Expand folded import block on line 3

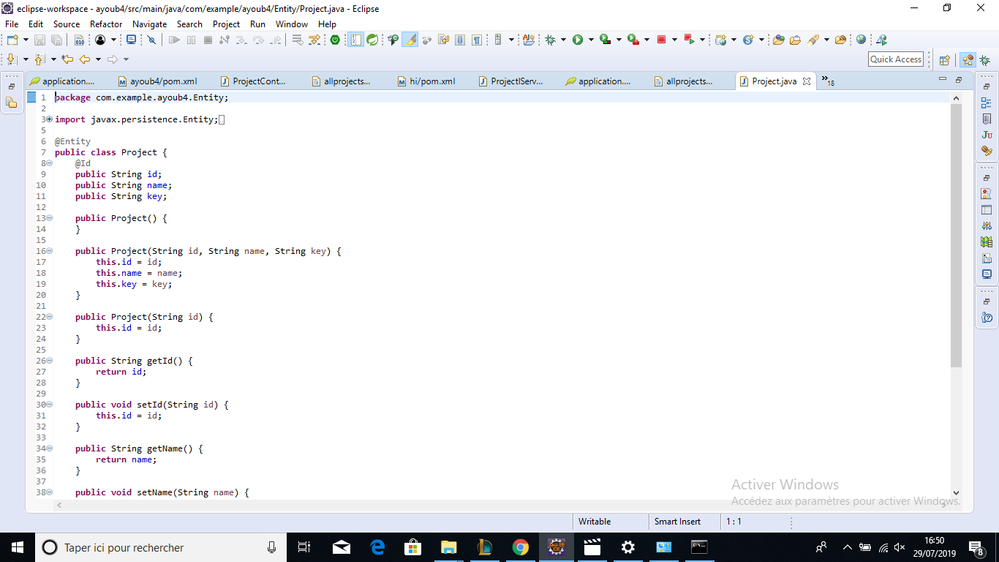point(50,119)
